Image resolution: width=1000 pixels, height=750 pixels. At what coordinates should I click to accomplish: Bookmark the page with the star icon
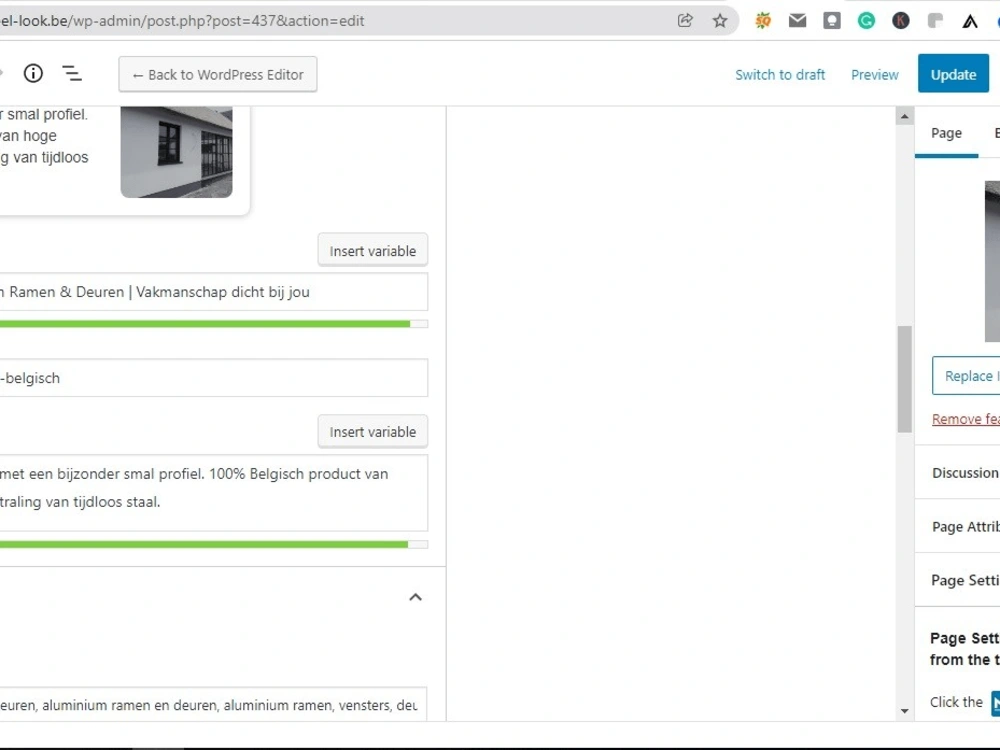pos(720,20)
